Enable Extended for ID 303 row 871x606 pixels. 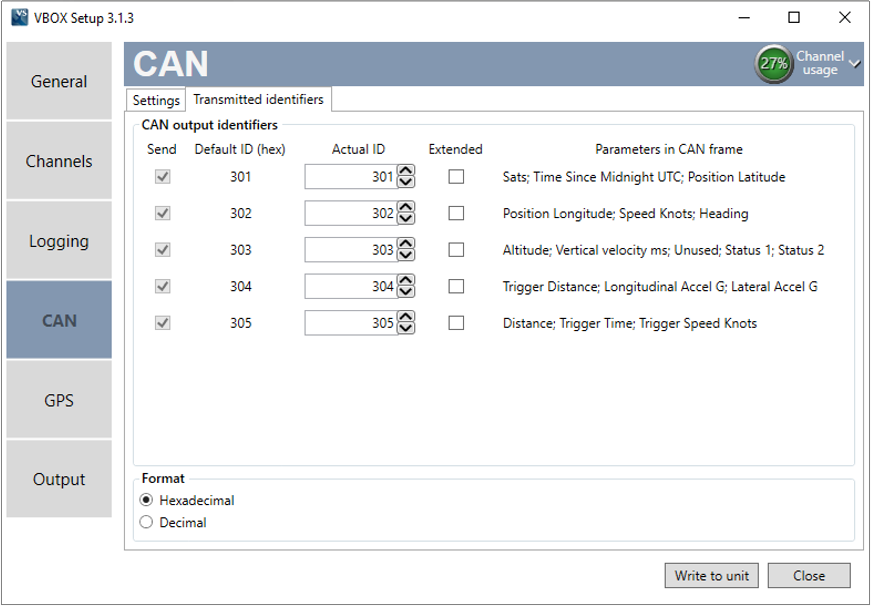pyautogui.click(x=456, y=250)
